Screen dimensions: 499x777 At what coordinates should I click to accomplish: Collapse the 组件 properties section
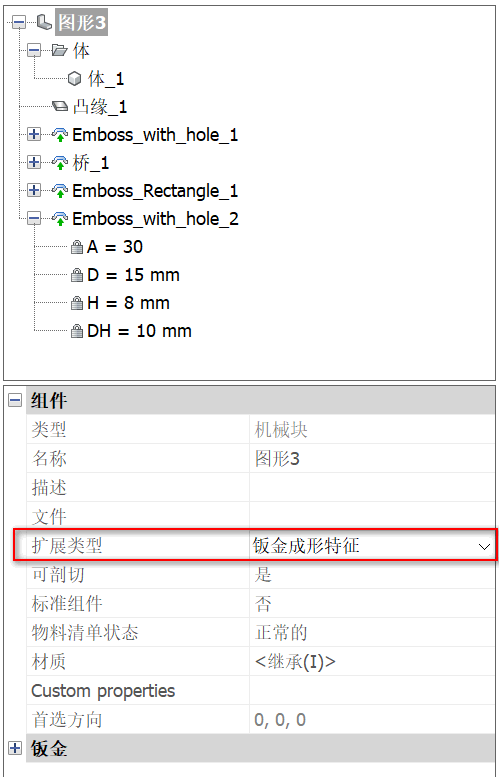point(15,400)
